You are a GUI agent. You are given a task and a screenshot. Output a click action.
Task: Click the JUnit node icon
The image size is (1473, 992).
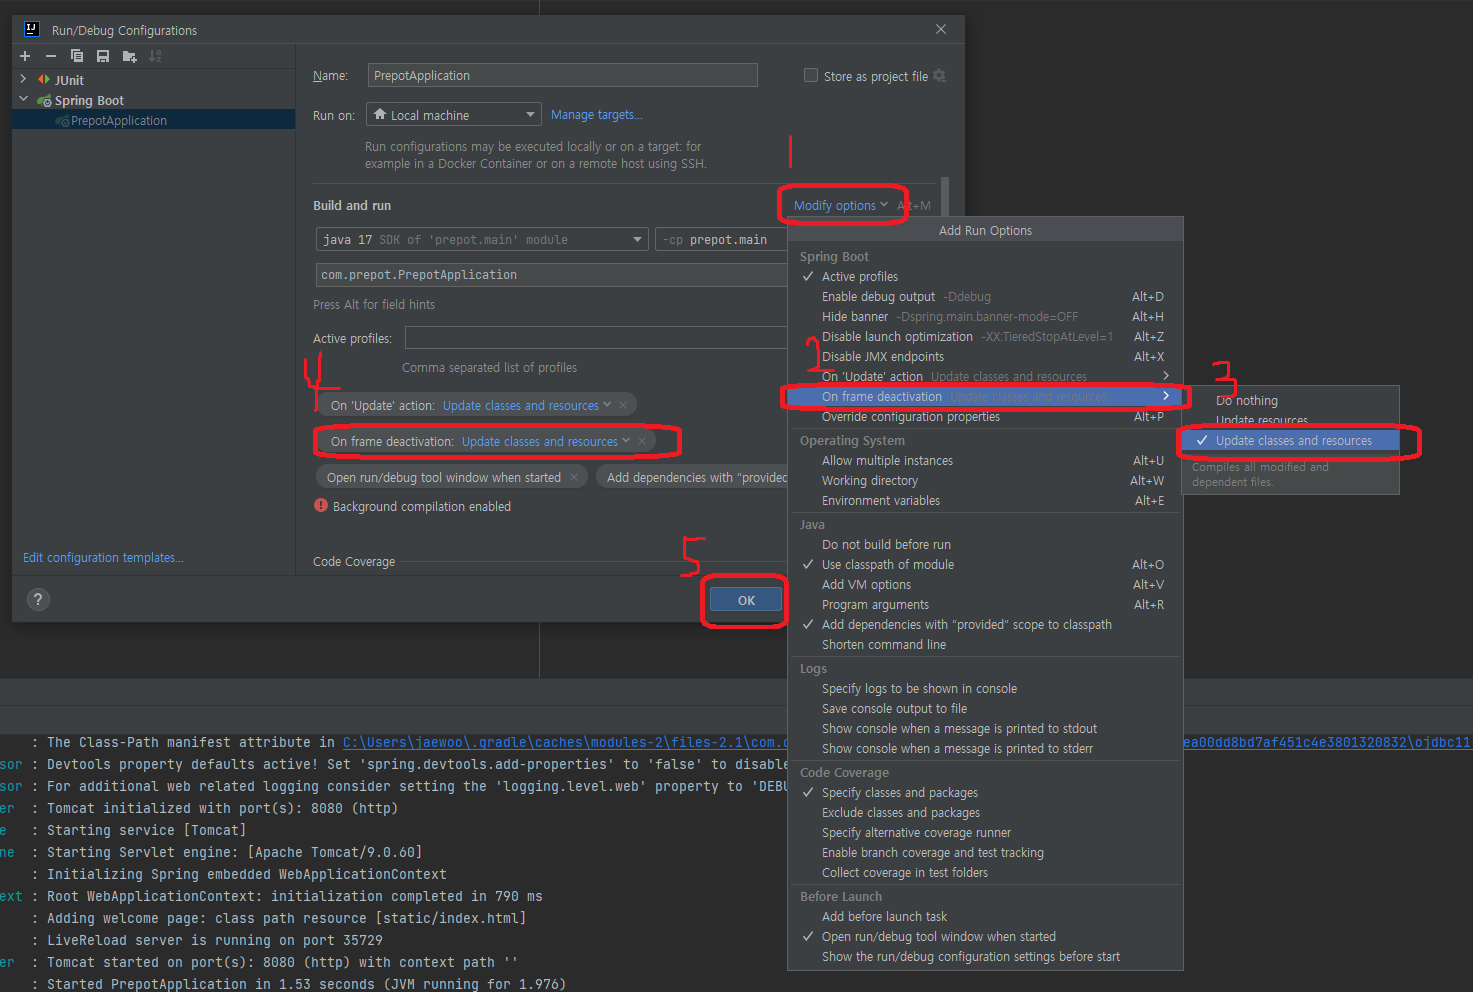44,80
